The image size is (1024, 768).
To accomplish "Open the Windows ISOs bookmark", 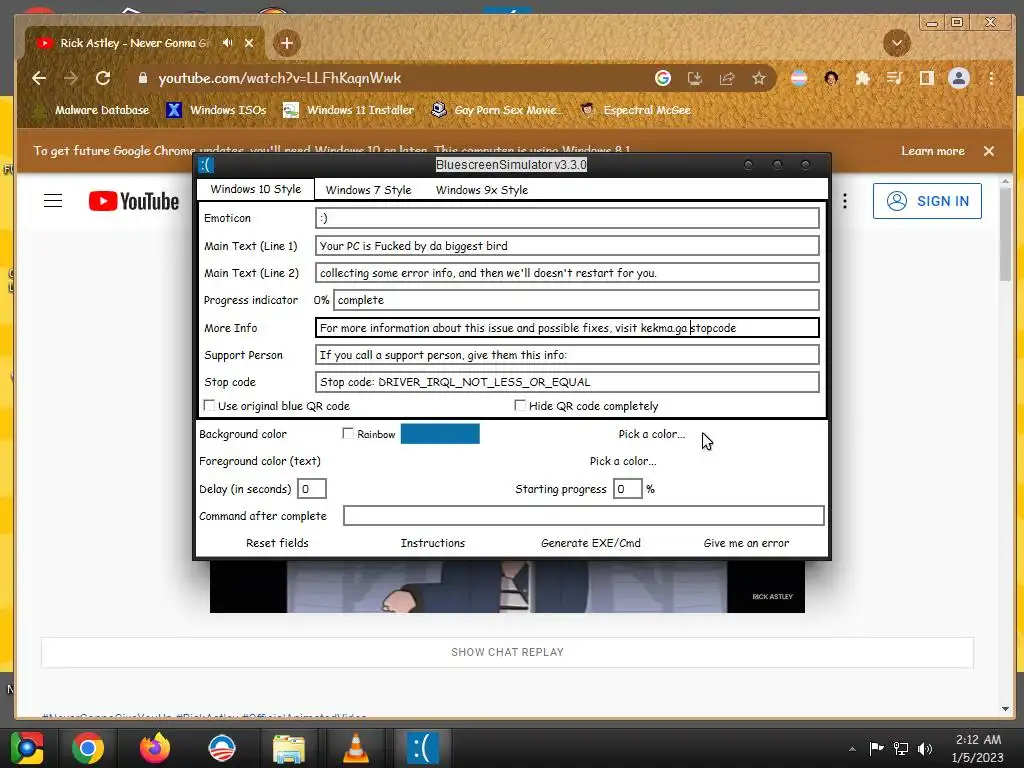I will [x=217, y=110].
